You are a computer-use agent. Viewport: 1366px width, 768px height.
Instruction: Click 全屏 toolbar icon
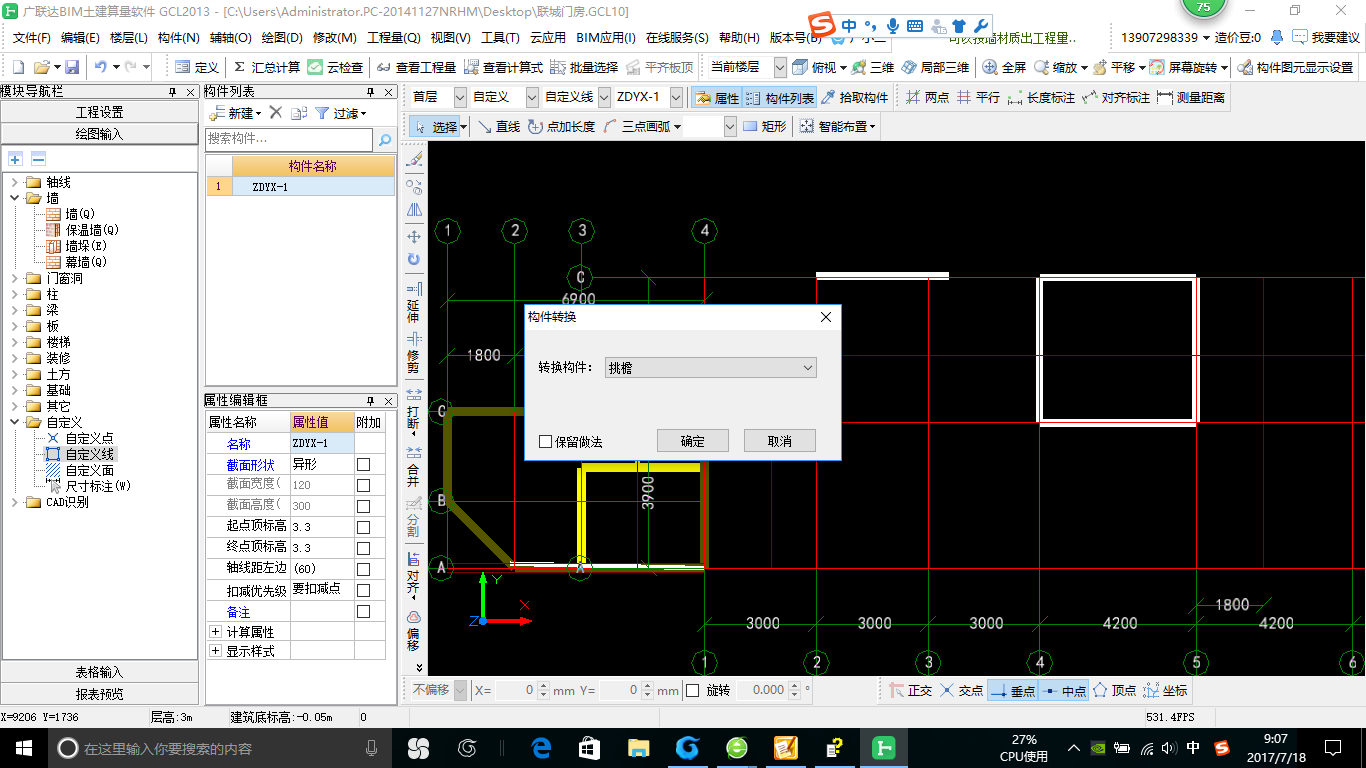pyautogui.click(x=1004, y=67)
